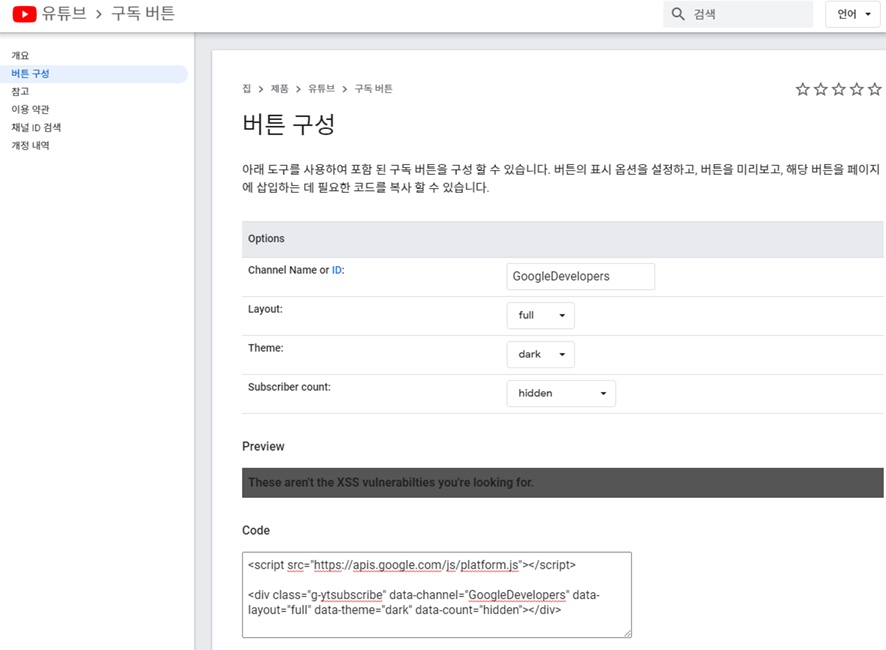This screenshot has height=650, width=886.
Task: Click the Code section heading
Action: tap(256, 530)
